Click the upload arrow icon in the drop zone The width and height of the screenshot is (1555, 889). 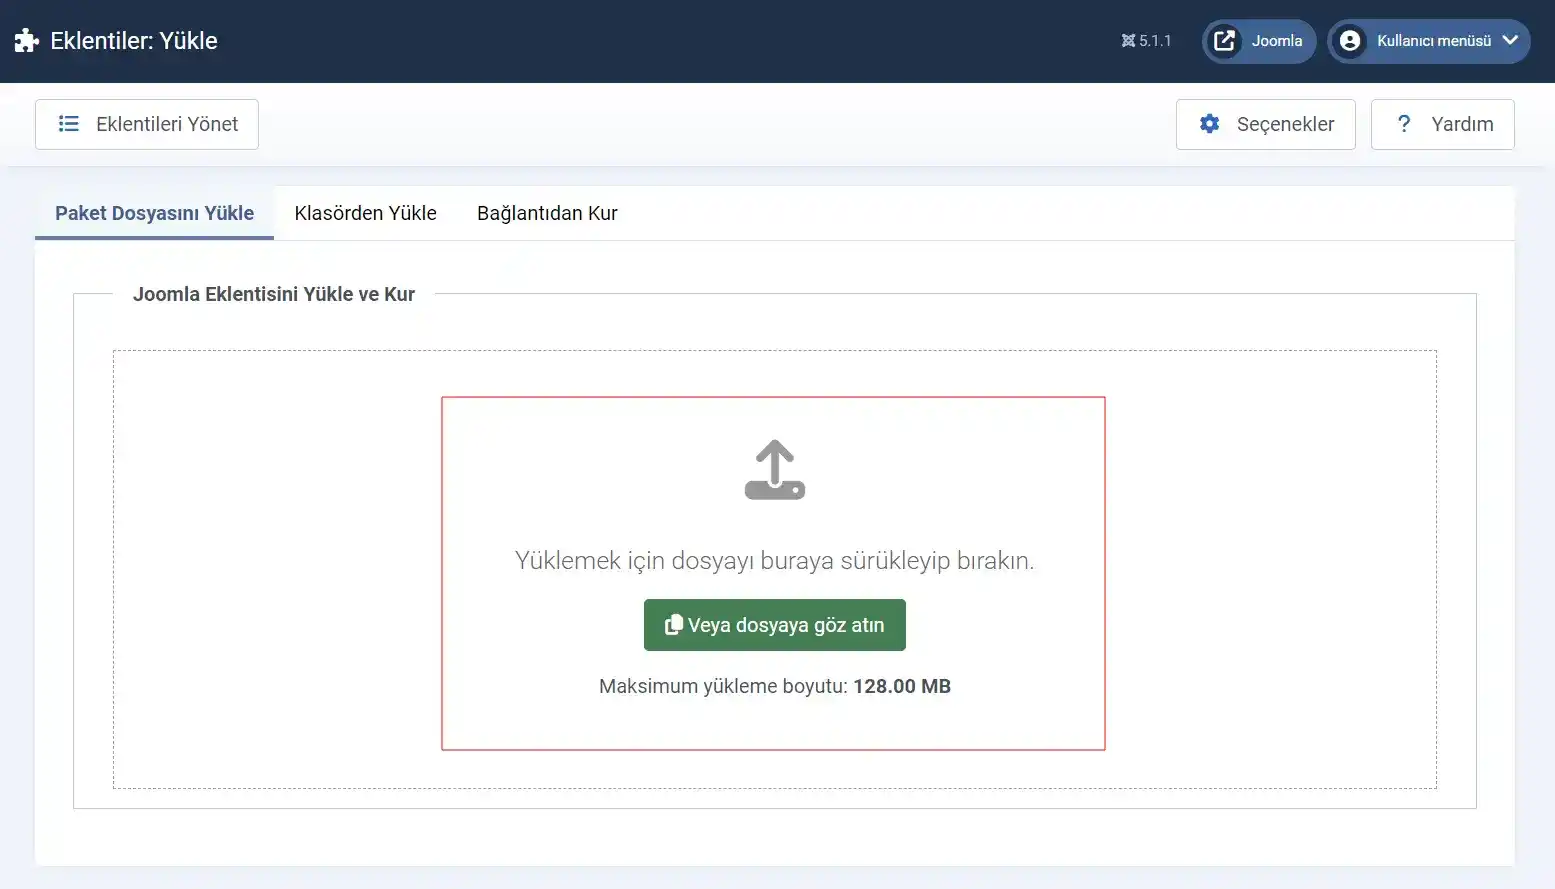click(774, 468)
